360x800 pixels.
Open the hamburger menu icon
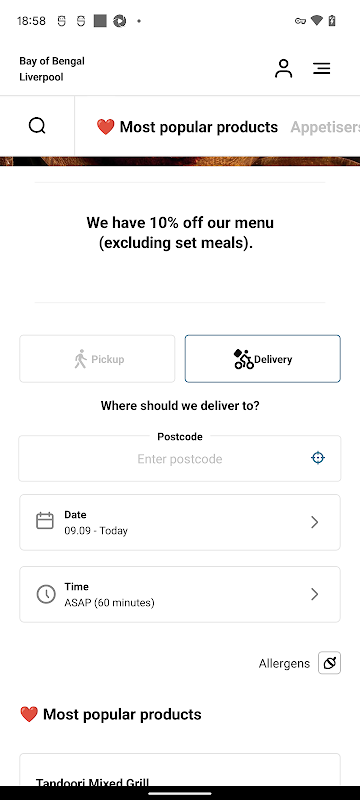coord(322,68)
